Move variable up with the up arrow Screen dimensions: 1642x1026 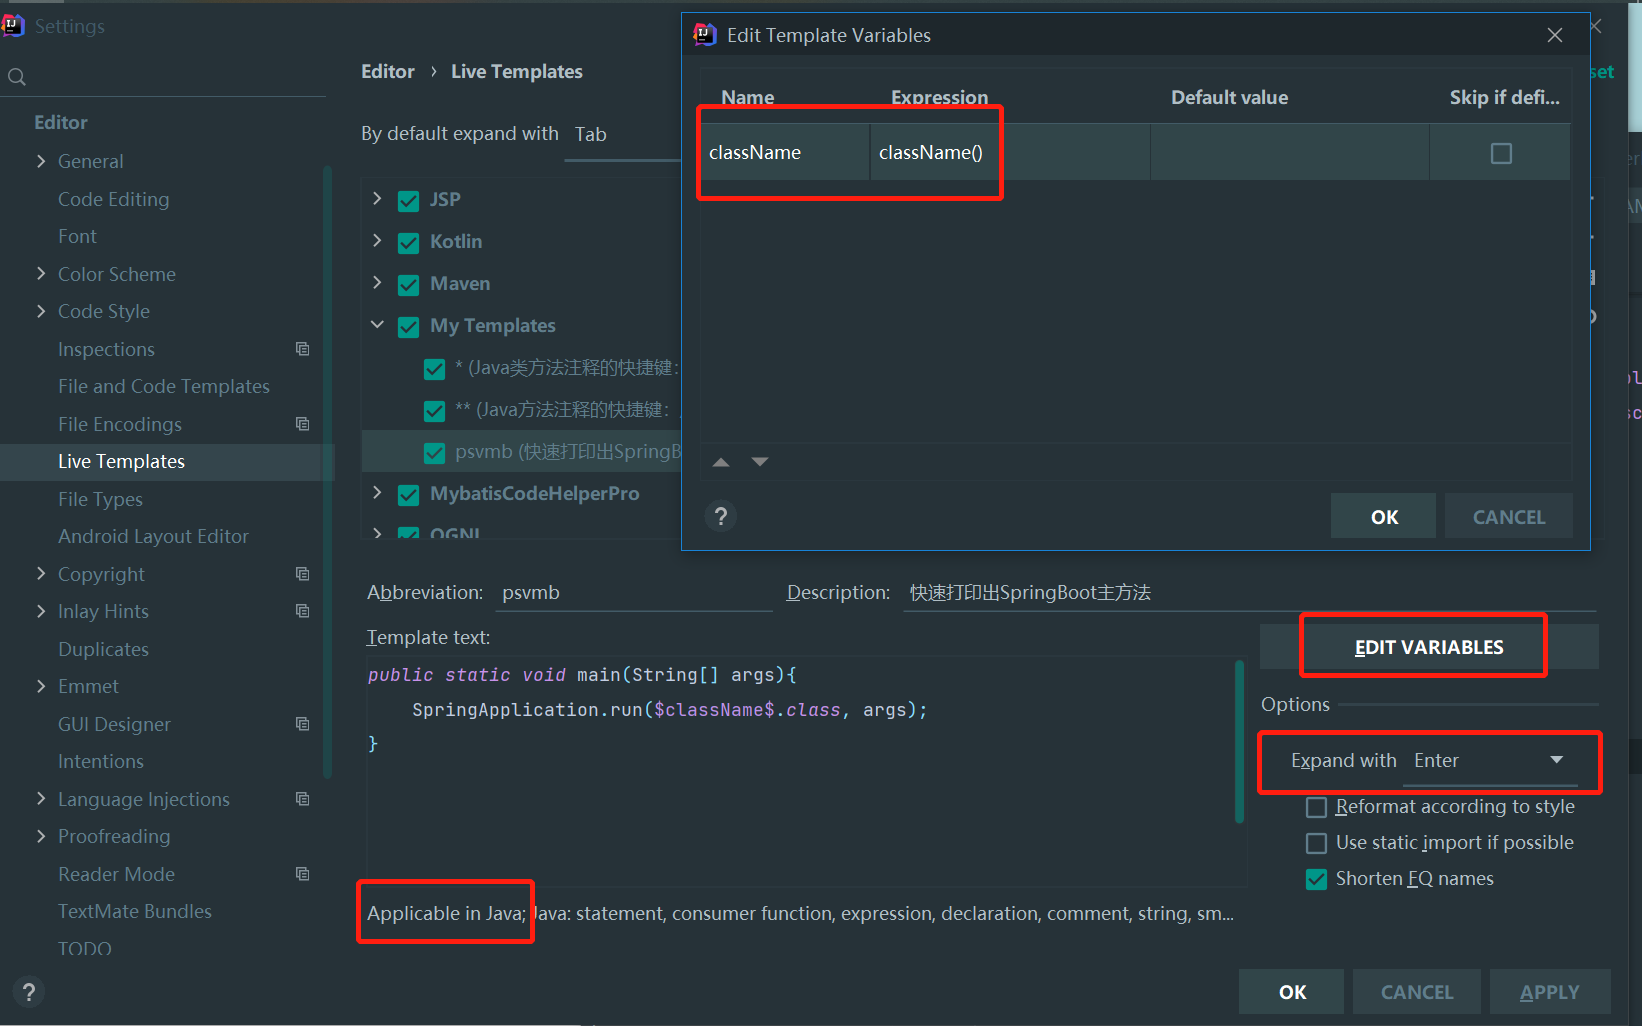click(721, 462)
